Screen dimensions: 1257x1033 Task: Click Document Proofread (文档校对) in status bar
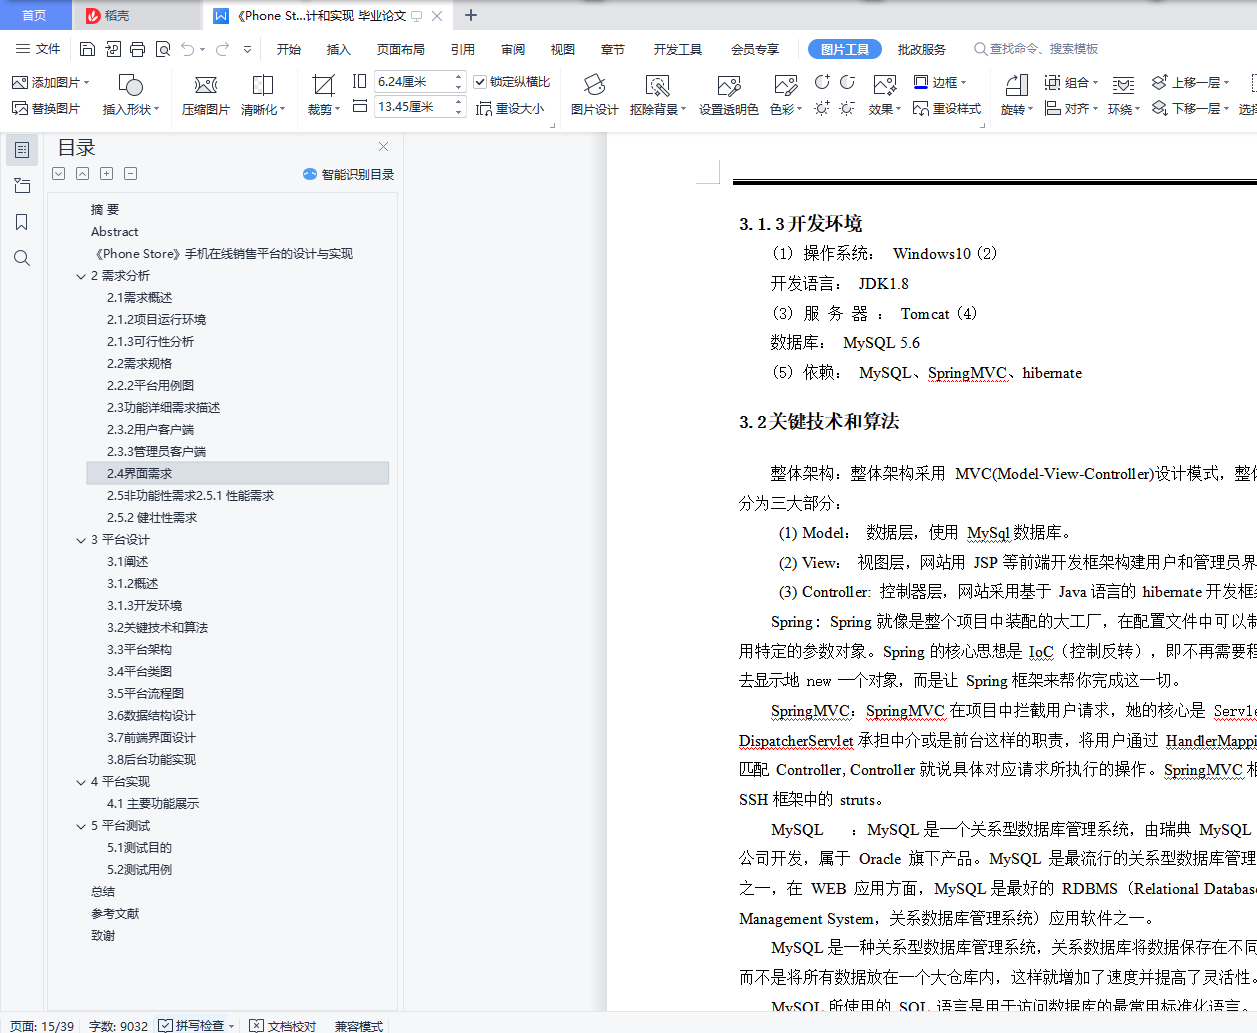tap(283, 1025)
